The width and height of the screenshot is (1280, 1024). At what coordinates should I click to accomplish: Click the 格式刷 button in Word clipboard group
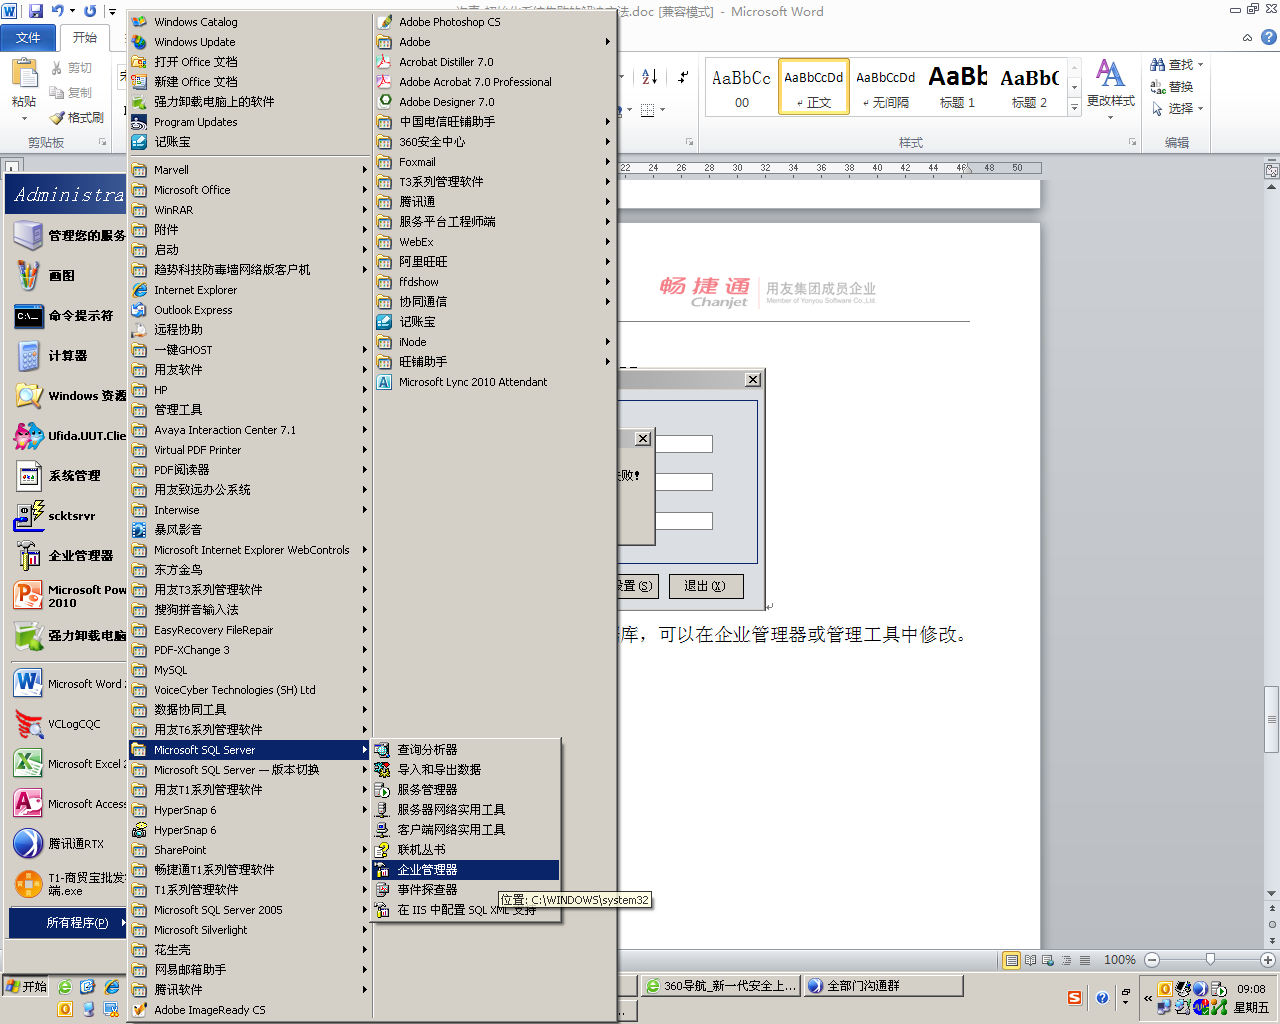(x=77, y=117)
